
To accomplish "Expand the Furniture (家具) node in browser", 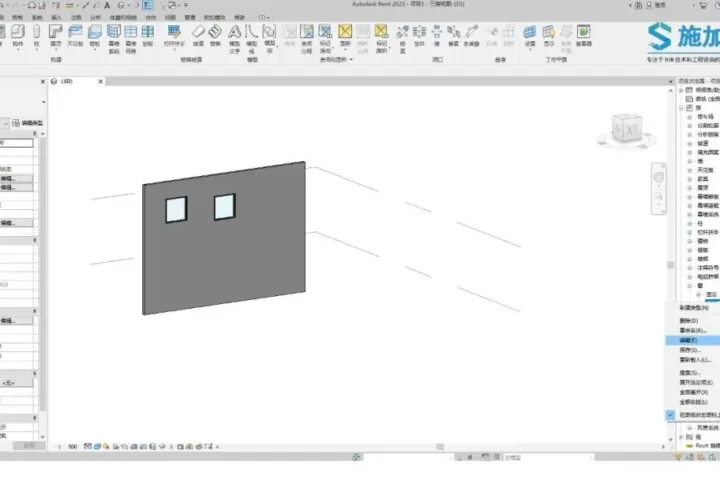I will coord(690,179).
